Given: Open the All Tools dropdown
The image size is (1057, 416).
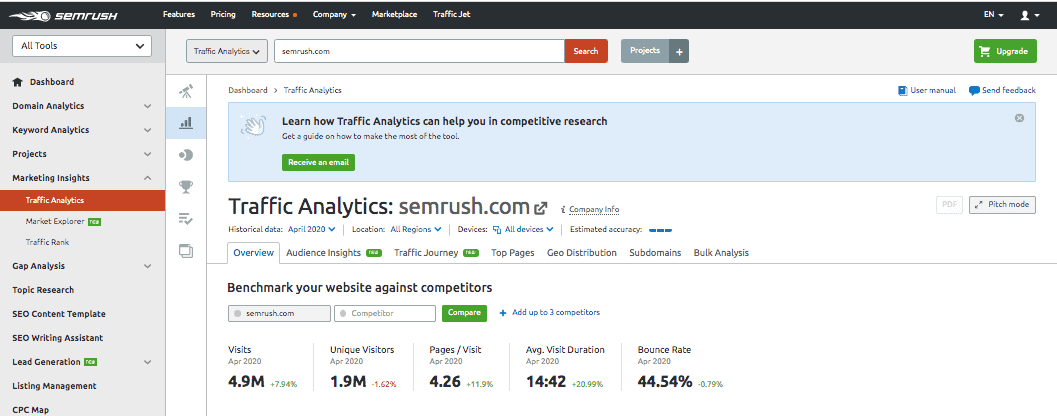Looking at the screenshot, I should 82,46.
